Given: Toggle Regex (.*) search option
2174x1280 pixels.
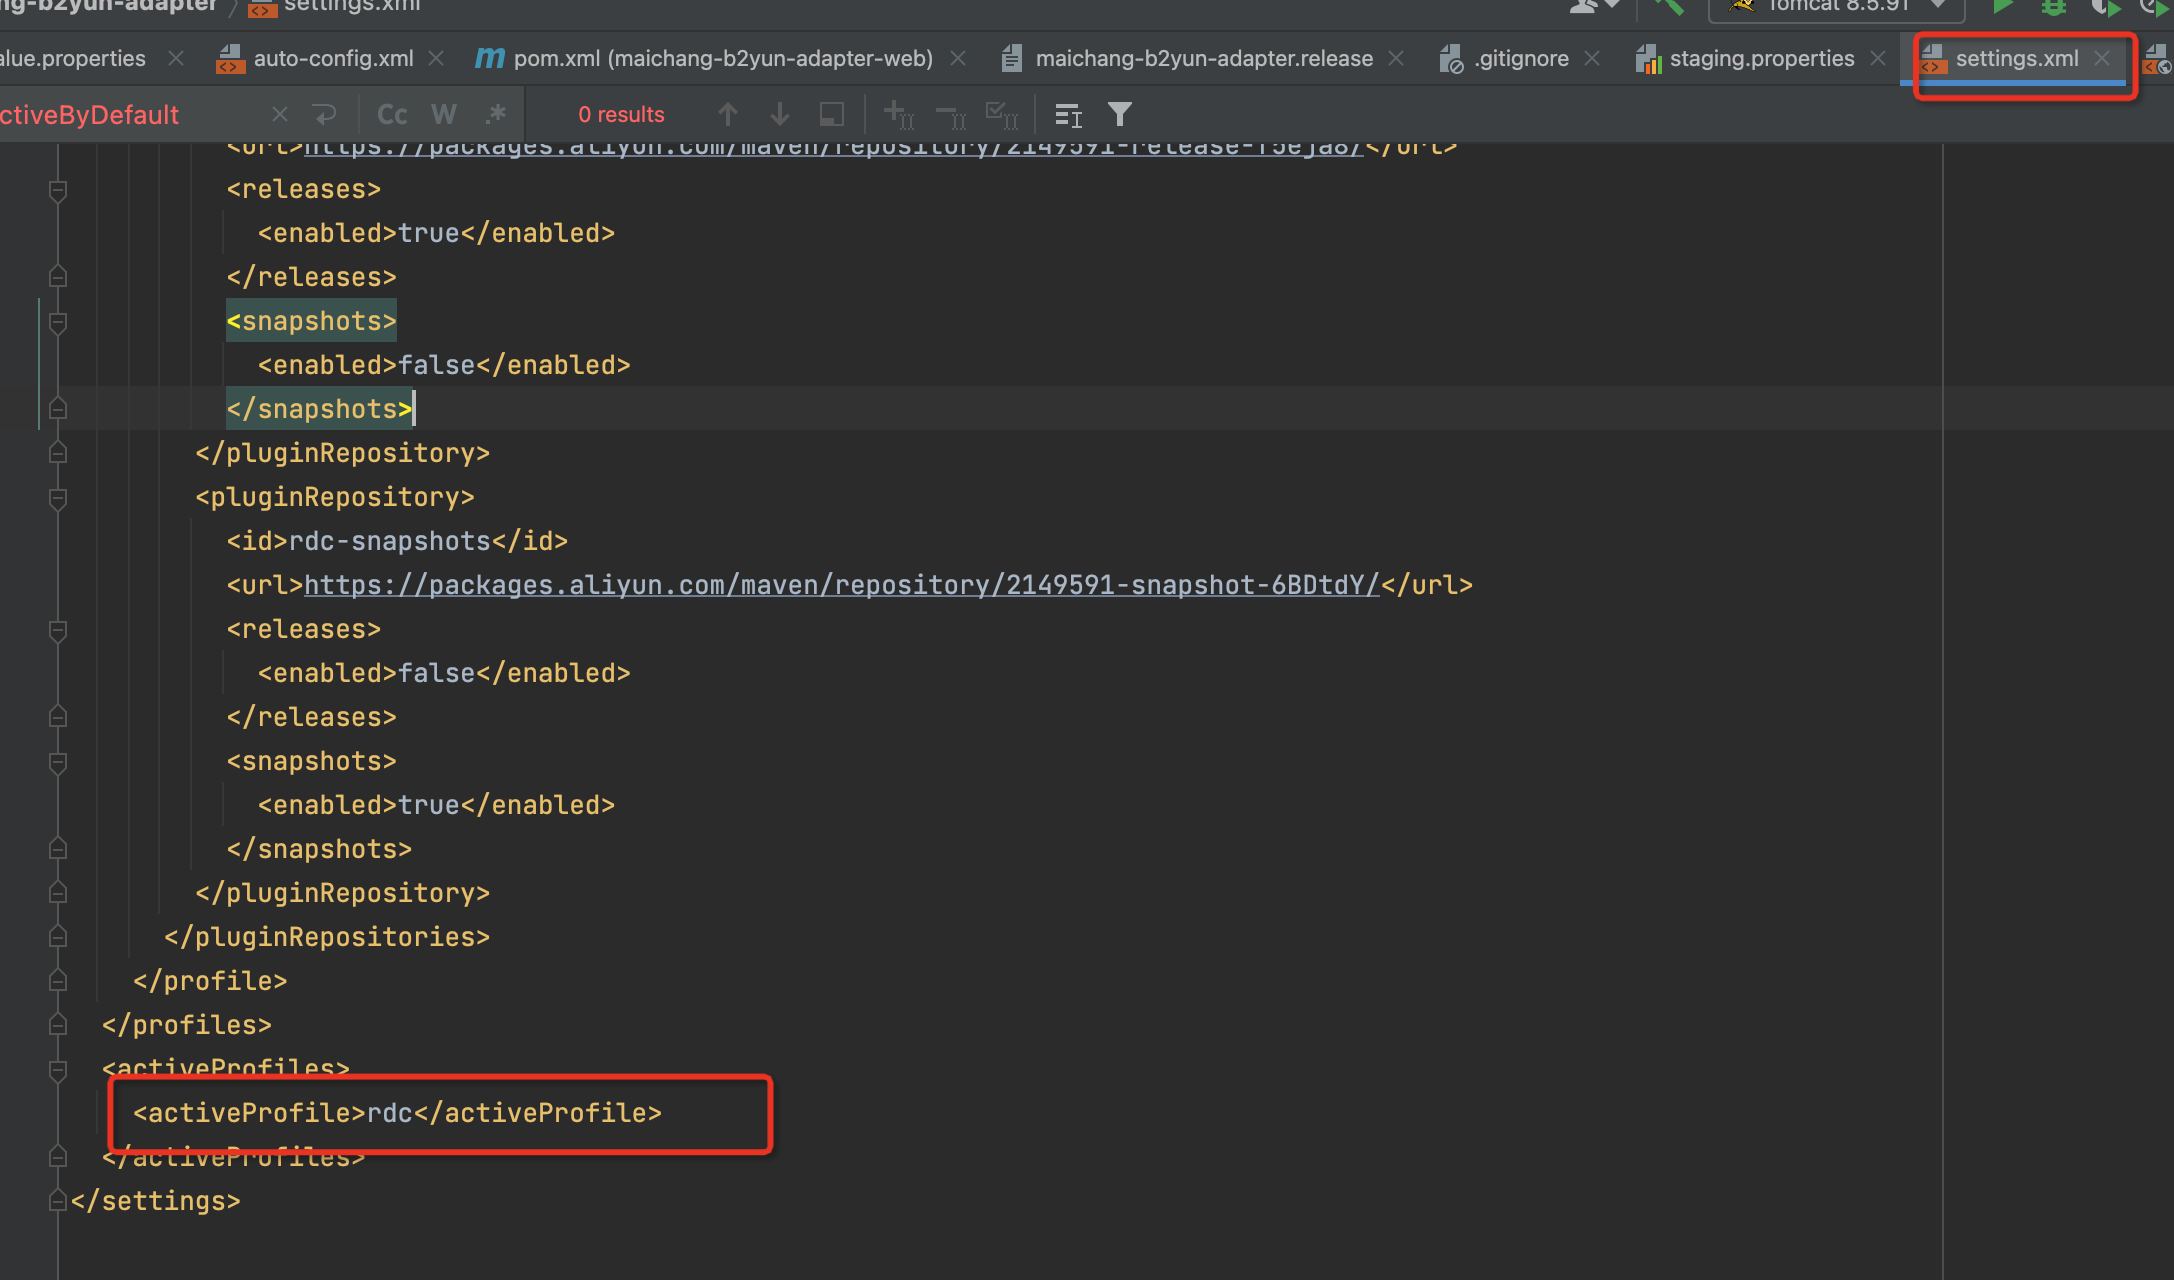Looking at the screenshot, I should (x=496, y=115).
